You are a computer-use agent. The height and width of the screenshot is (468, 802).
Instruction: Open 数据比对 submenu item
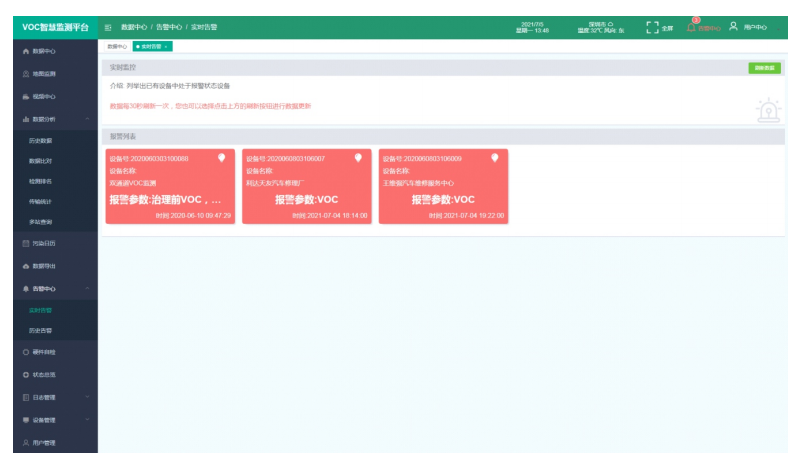[55, 161]
